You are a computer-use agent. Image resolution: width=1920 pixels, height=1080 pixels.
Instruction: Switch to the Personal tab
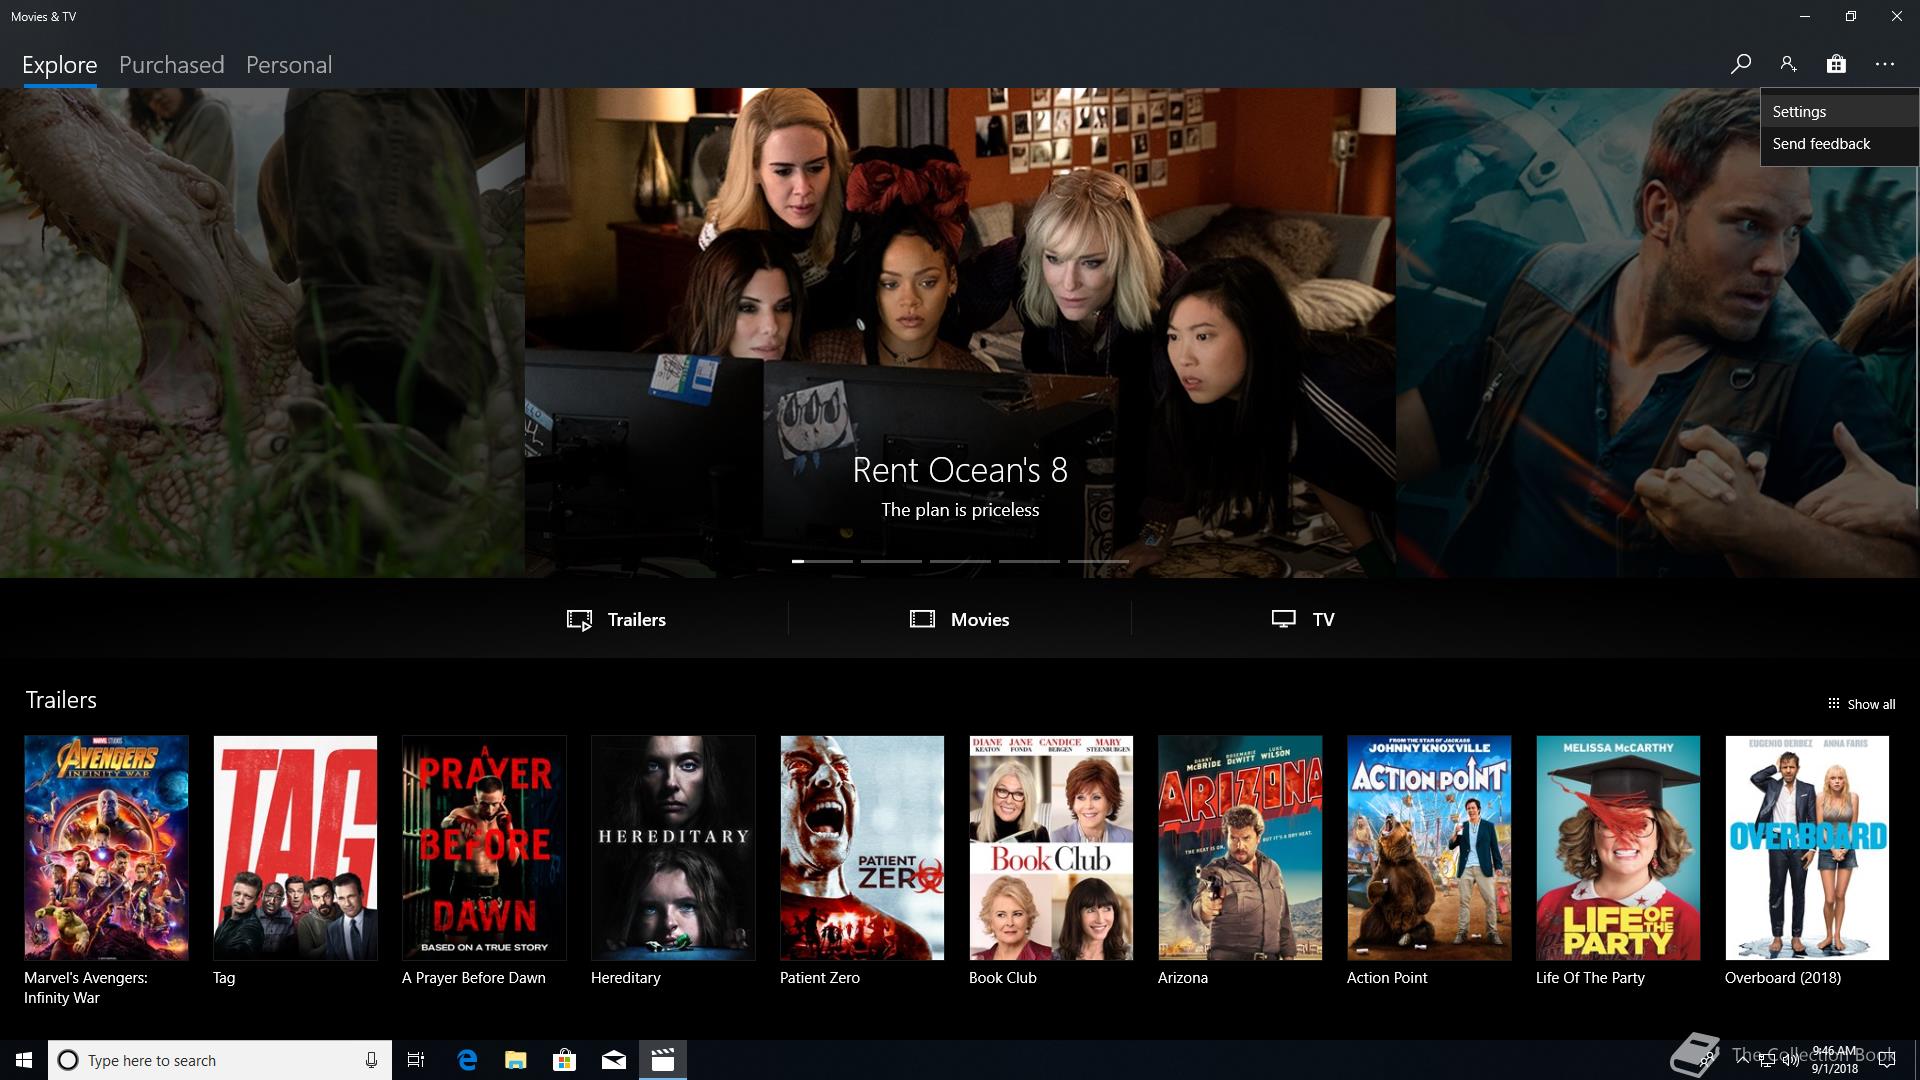(289, 65)
